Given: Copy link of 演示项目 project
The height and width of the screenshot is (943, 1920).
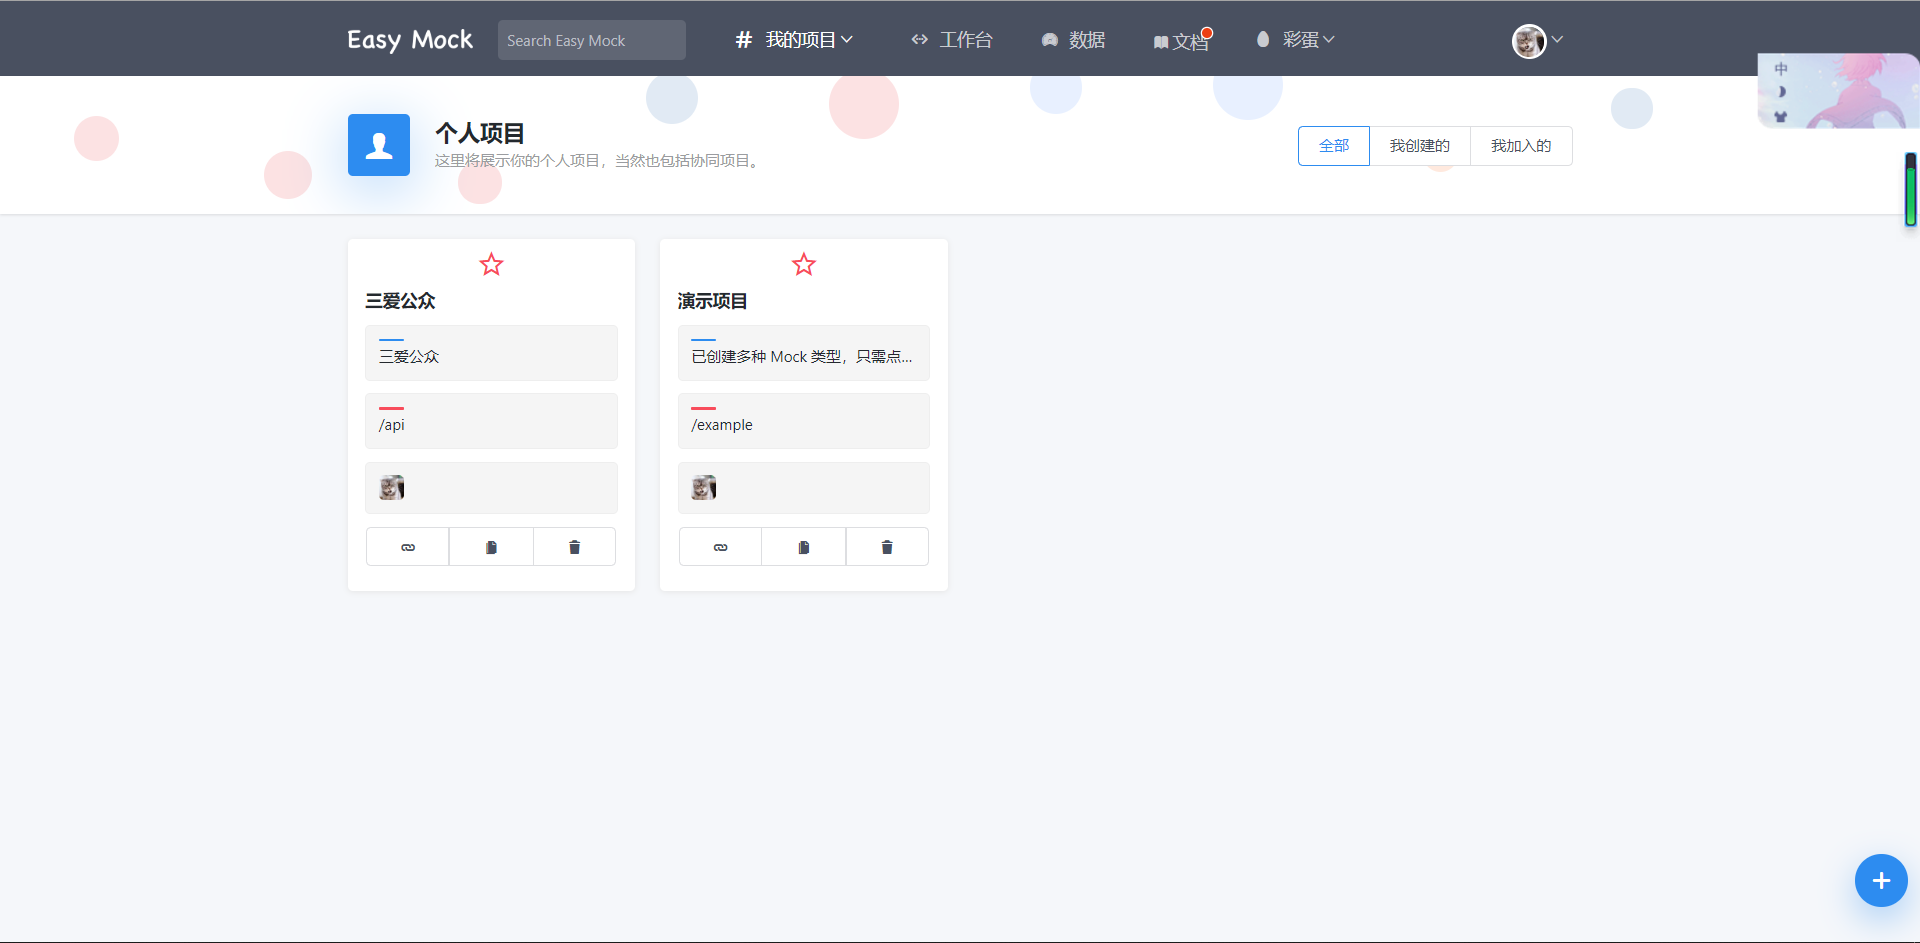Looking at the screenshot, I should pos(720,547).
